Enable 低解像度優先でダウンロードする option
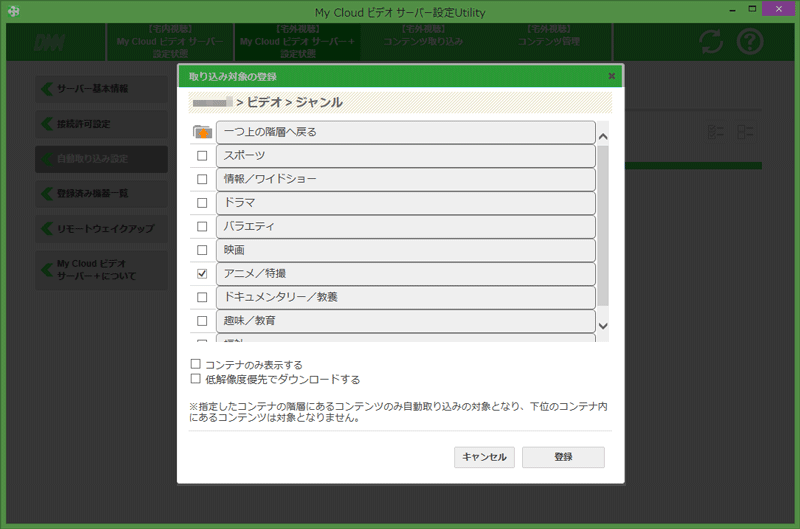This screenshot has height=529, width=800. tap(195, 379)
